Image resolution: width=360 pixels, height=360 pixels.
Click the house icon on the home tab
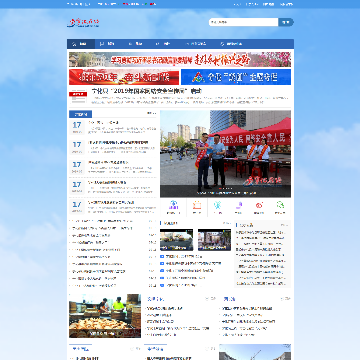click(x=74, y=44)
